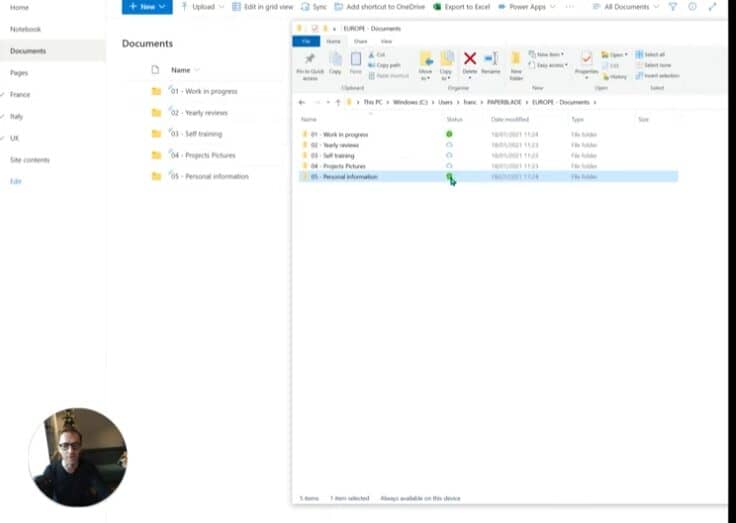Open 04 - Projects Pictures in SharePoint
The image size is (736, 523).
point(203,155)
